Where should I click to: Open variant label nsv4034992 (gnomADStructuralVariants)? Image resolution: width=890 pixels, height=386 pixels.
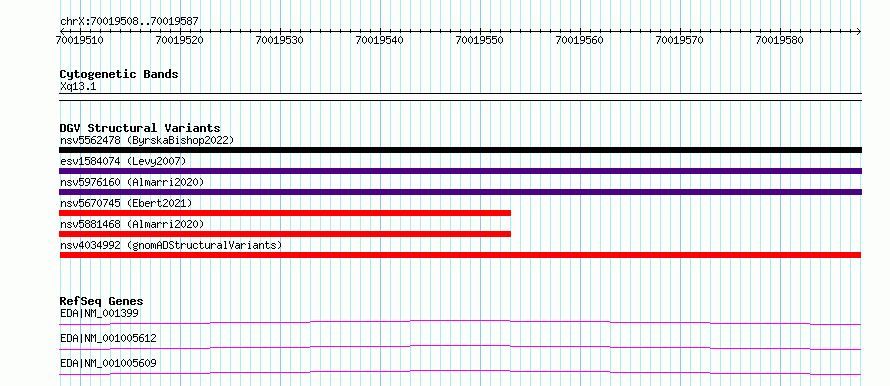pyautogui.click(x=171, y=245)
